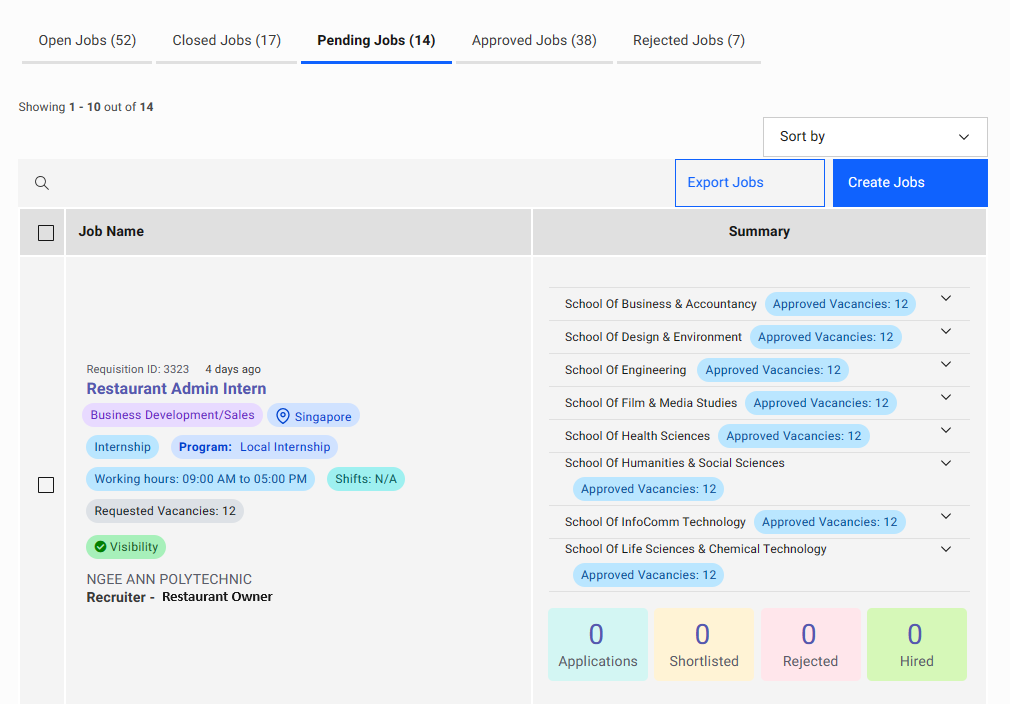Open the Restaurant Admin Intern job link
Image resolution: width=1010 pixels, height=704 pixels.
pos(176,389)
